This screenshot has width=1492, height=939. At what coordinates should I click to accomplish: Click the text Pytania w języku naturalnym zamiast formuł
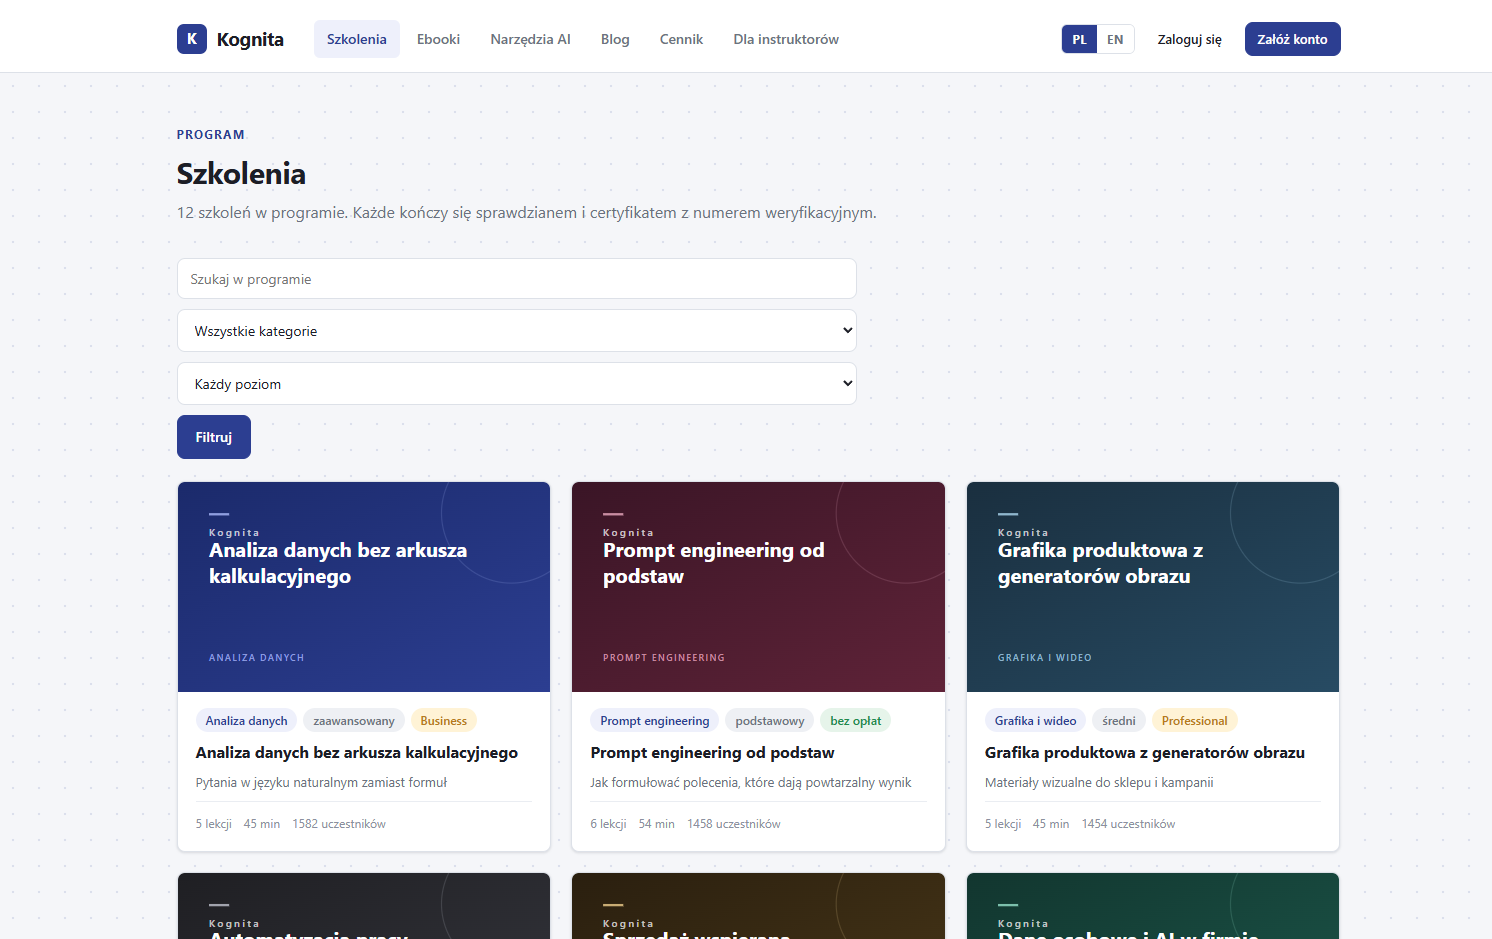[321, 782]
